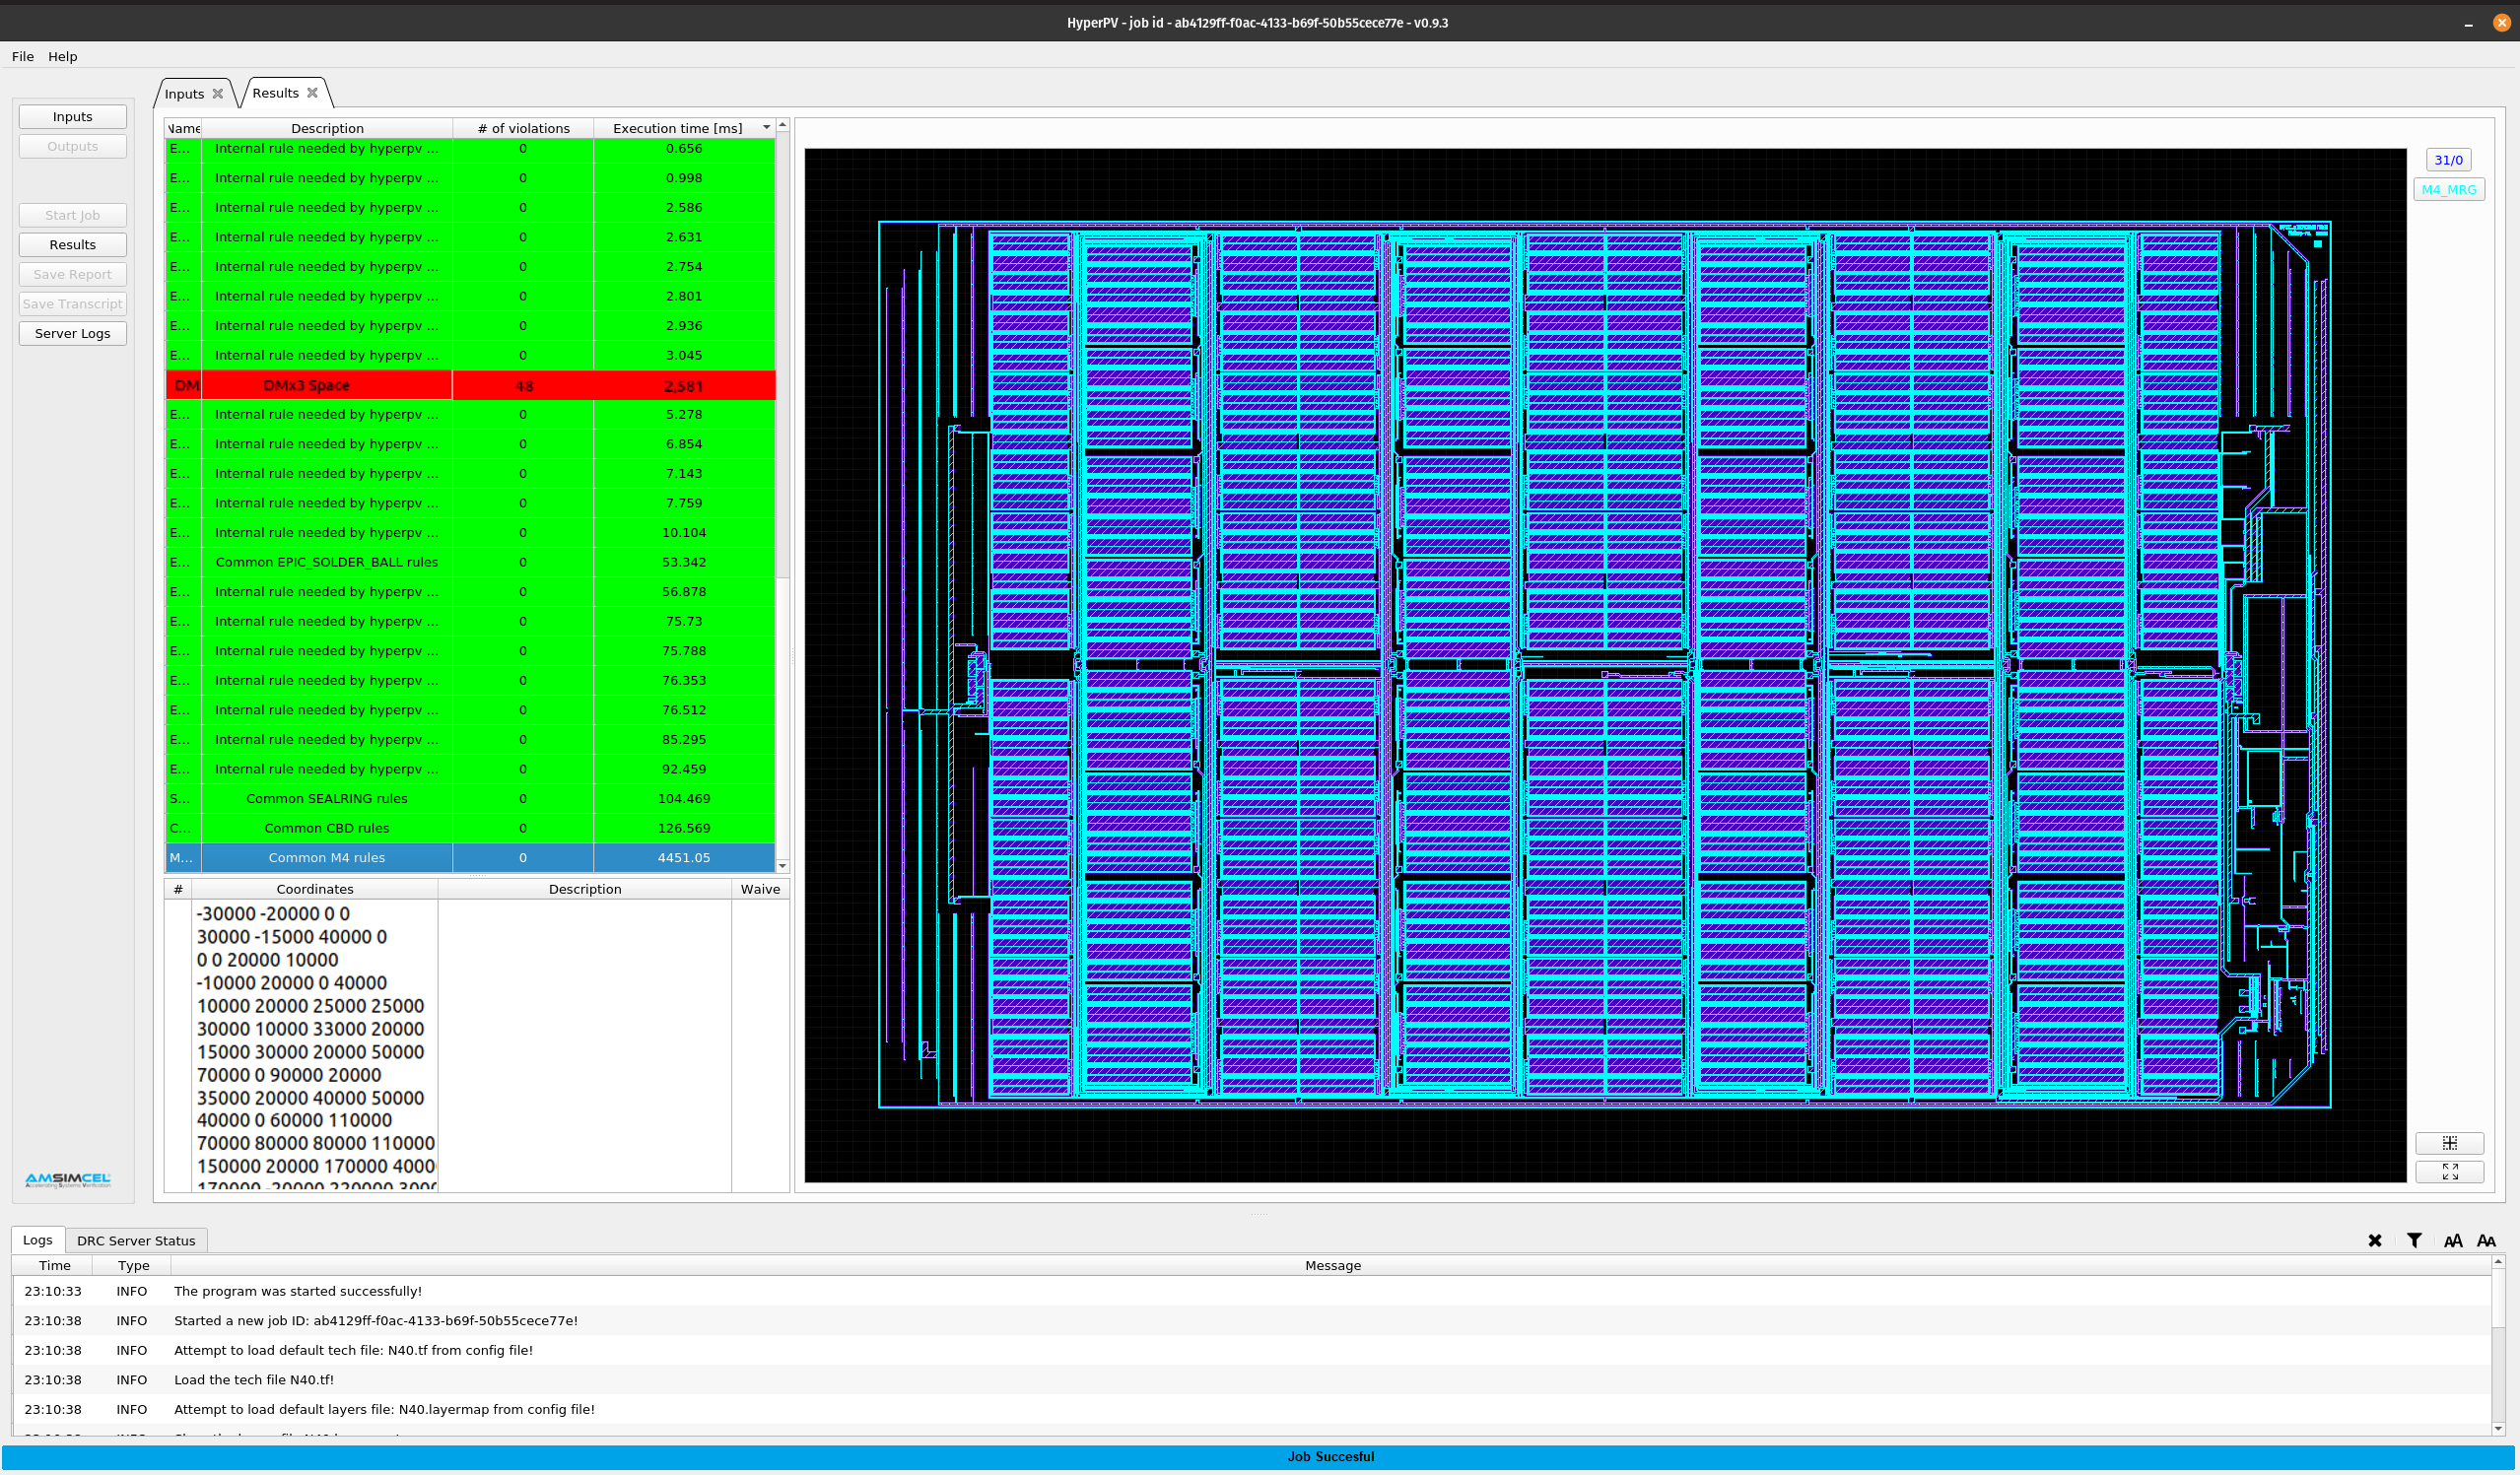The width and height of the screenshot is (2520, 1475).
Task: Click the Outputs sidebar button
Action: coord(73,147)
